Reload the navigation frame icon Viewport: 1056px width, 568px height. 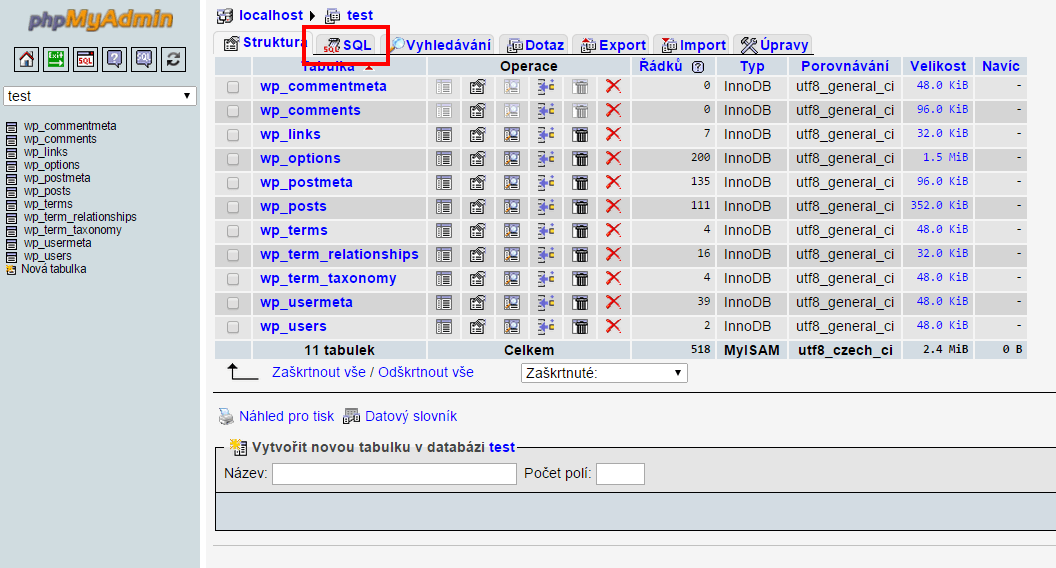point(173,59)
